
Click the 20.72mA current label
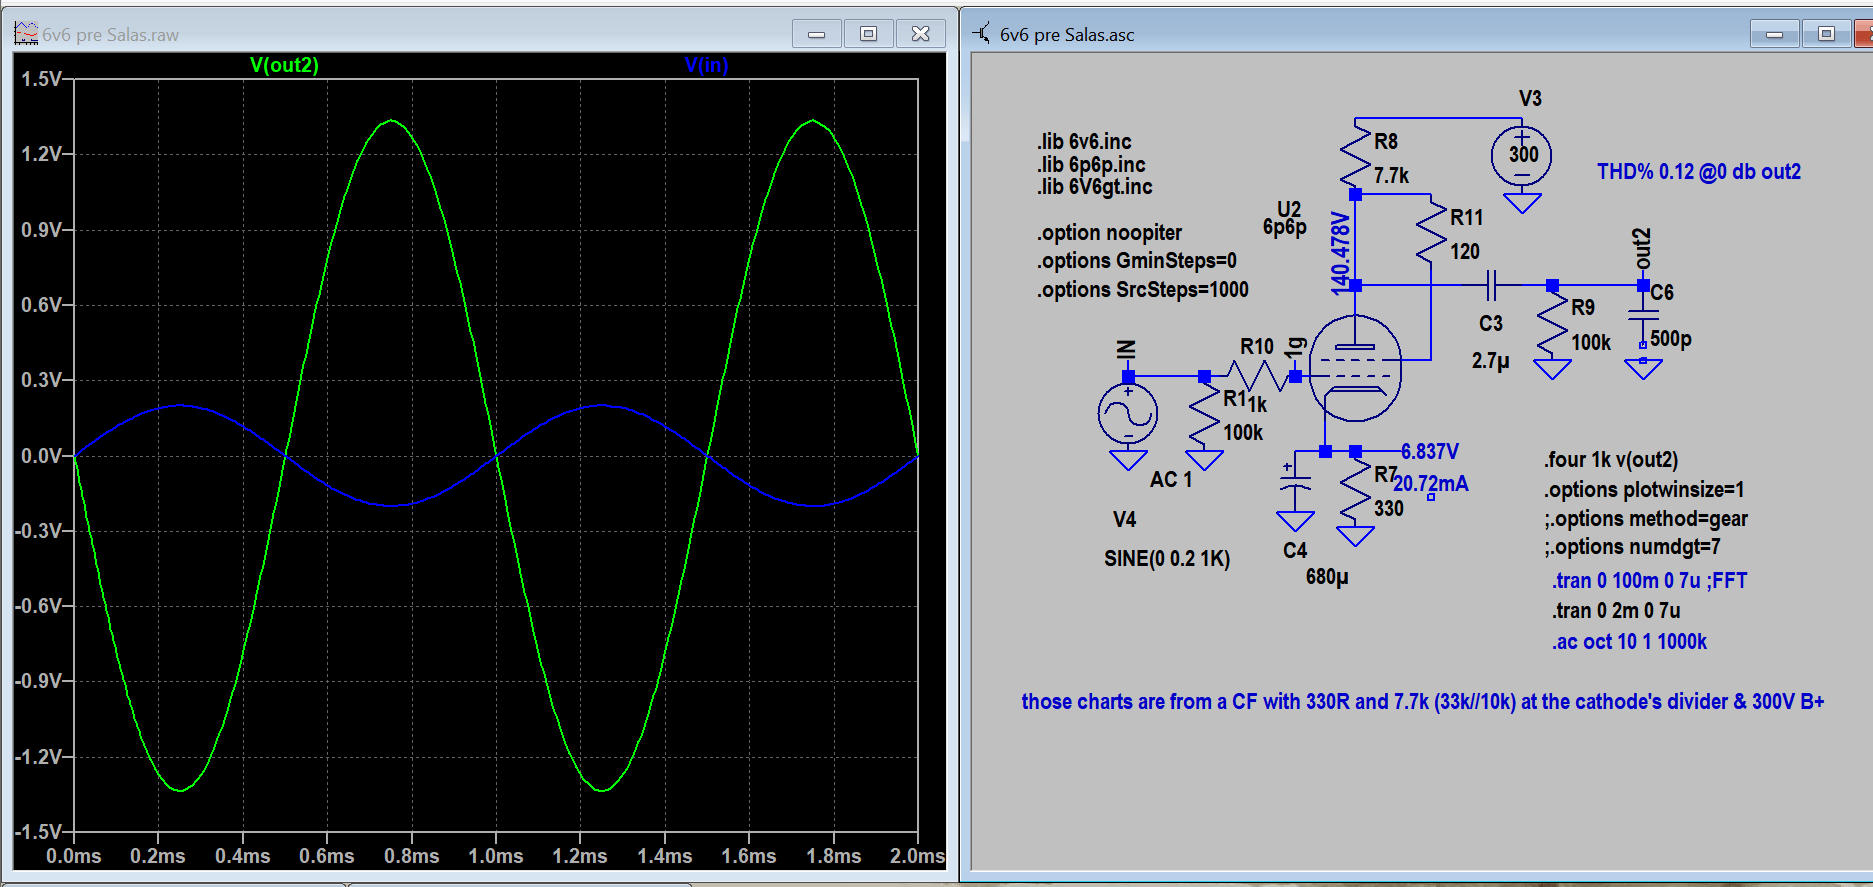1430,483
